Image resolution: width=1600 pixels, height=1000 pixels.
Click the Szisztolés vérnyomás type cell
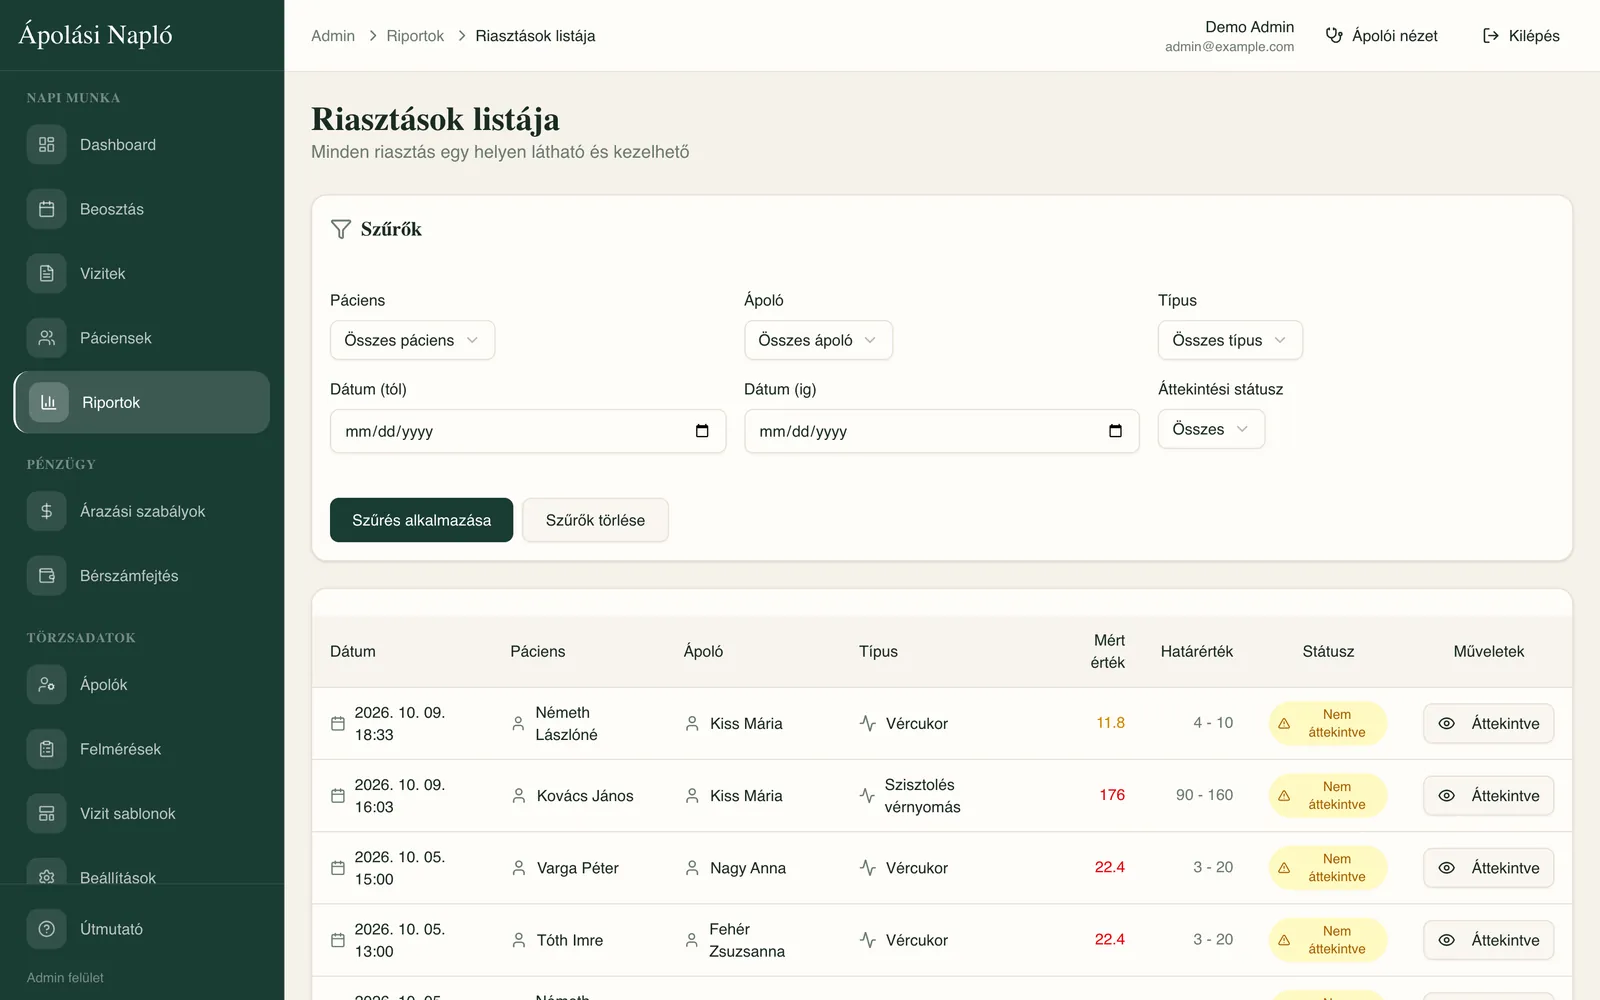point(922,796)
